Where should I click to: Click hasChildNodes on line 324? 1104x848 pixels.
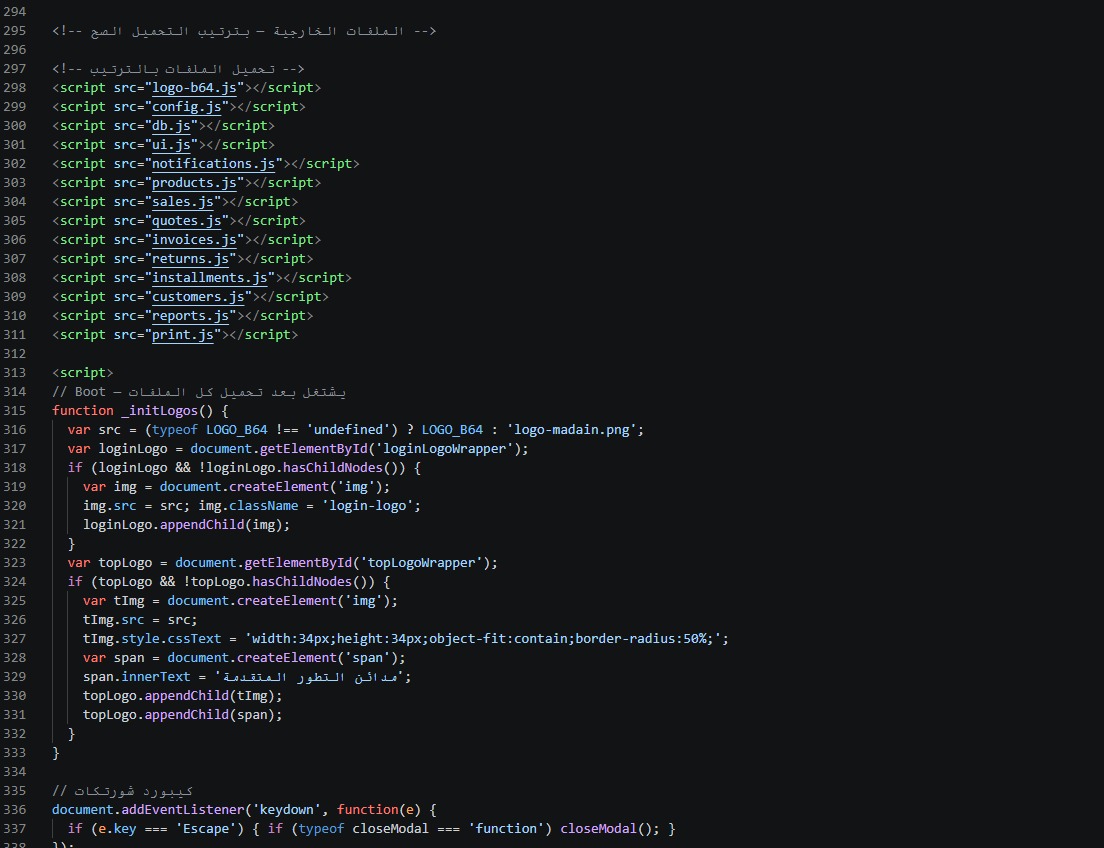[x=302, y=582]
